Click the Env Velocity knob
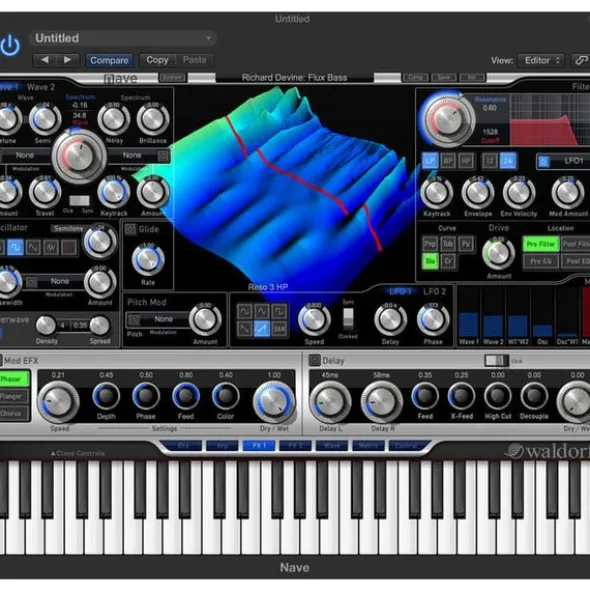The image size is (590, 591). (519, 193)
